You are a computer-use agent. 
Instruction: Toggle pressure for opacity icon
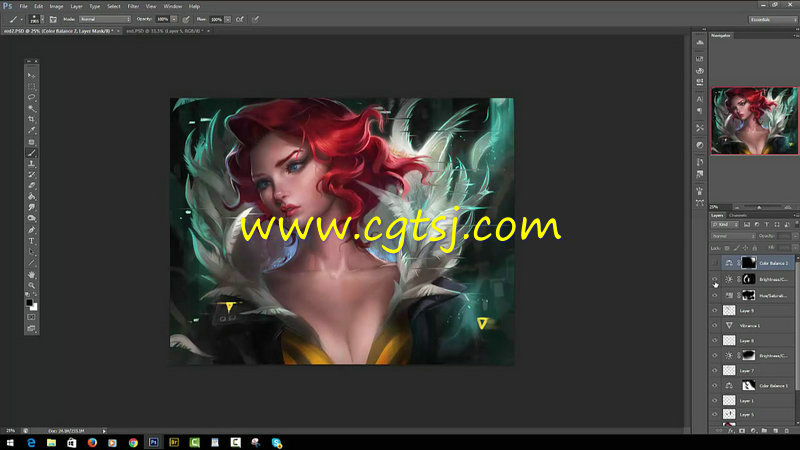point(186,19)
